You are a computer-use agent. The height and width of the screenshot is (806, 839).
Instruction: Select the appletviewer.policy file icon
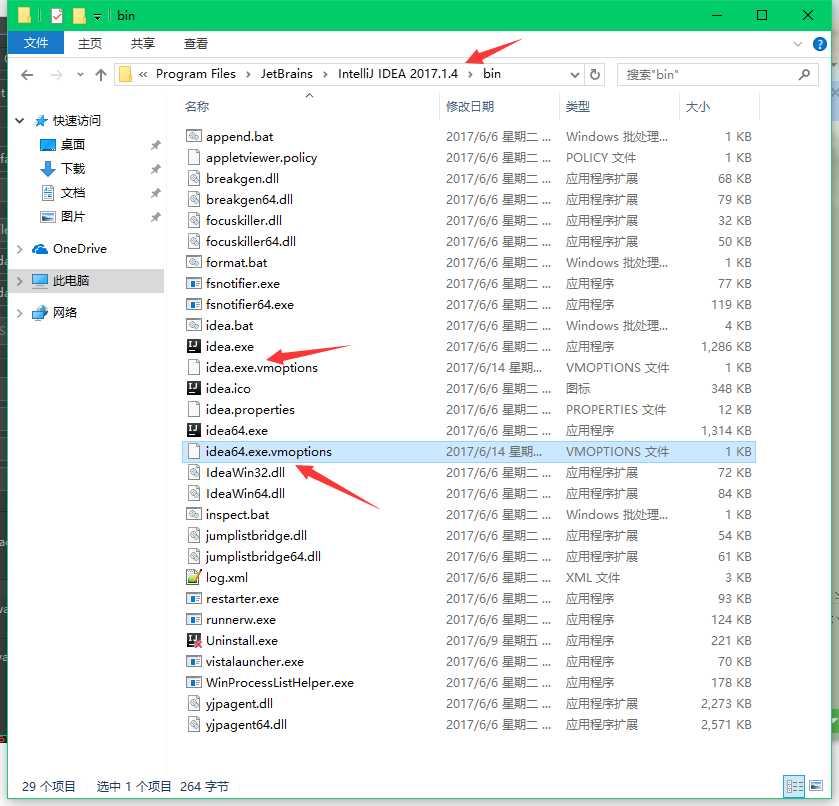coord(194,157)
